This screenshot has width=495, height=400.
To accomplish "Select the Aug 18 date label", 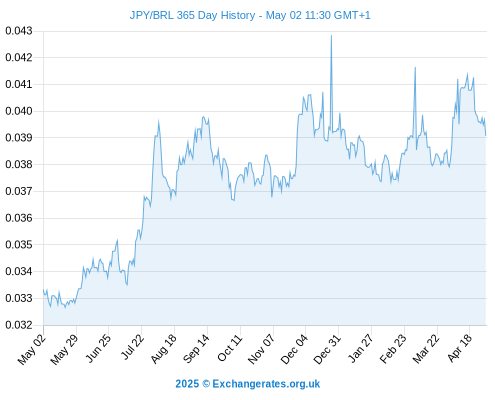I will (163, 349).
